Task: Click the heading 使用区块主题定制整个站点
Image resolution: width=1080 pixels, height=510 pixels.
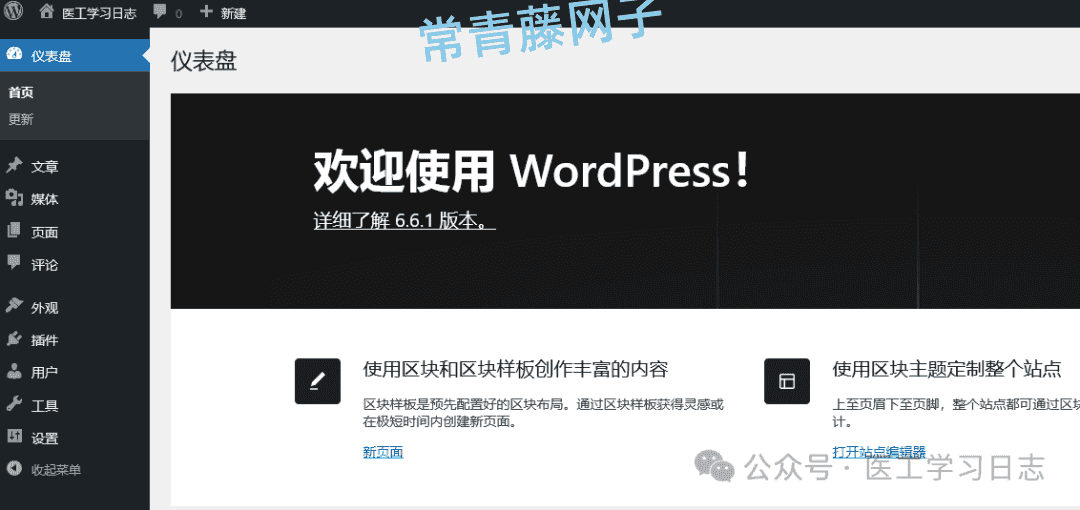Action: click(946, 369)
